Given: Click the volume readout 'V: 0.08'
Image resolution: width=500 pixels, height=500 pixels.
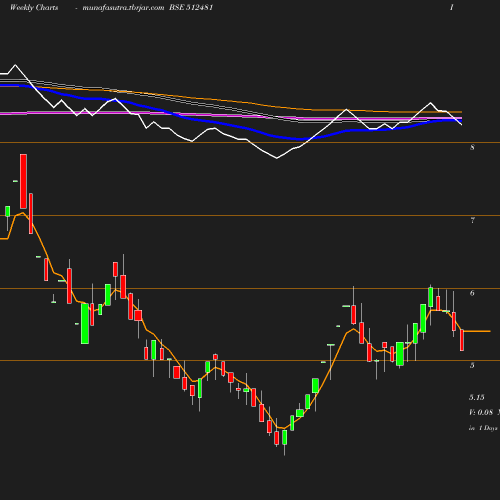Looking at the screenshot, I should pyautogui.click(x=481, y=412).
